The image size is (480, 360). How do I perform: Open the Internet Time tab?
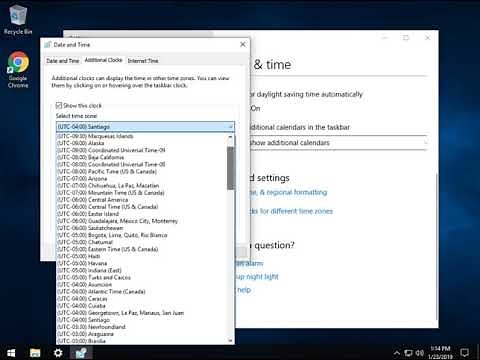(143, 61)
